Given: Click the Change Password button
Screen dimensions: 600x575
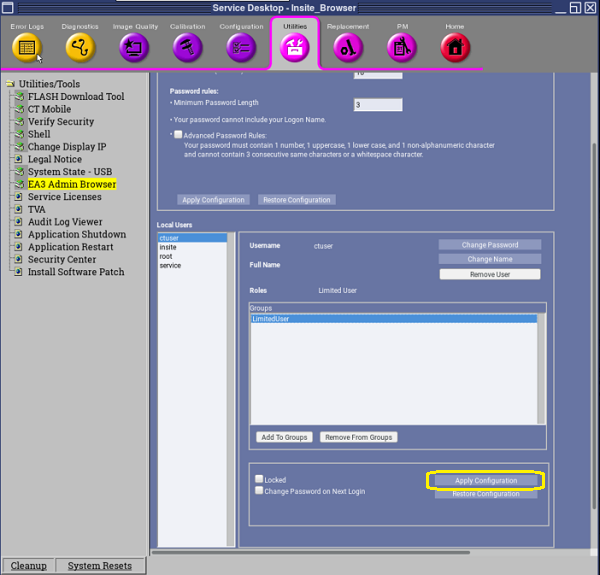Looking at the screenshot, I should [489, 245].
